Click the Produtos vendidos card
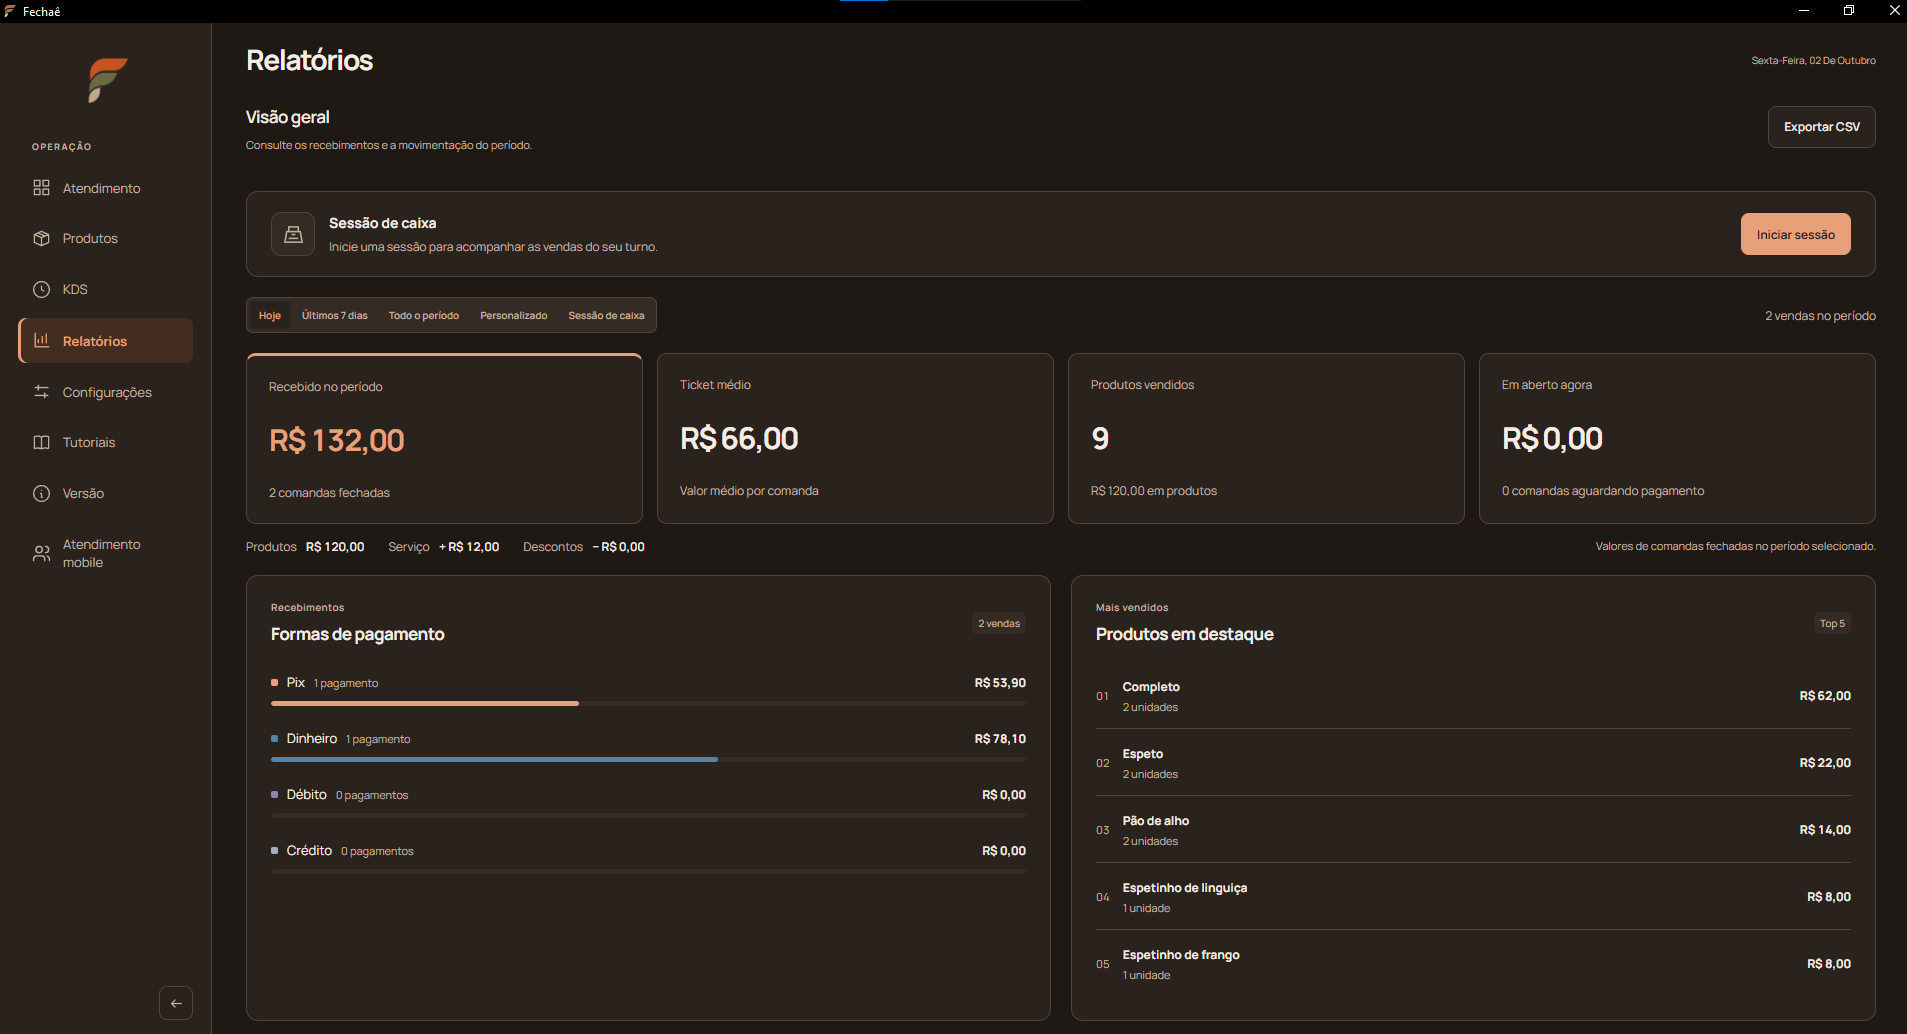The width and height of the screenshot is (1907, 1034). tap(1266, 438)
